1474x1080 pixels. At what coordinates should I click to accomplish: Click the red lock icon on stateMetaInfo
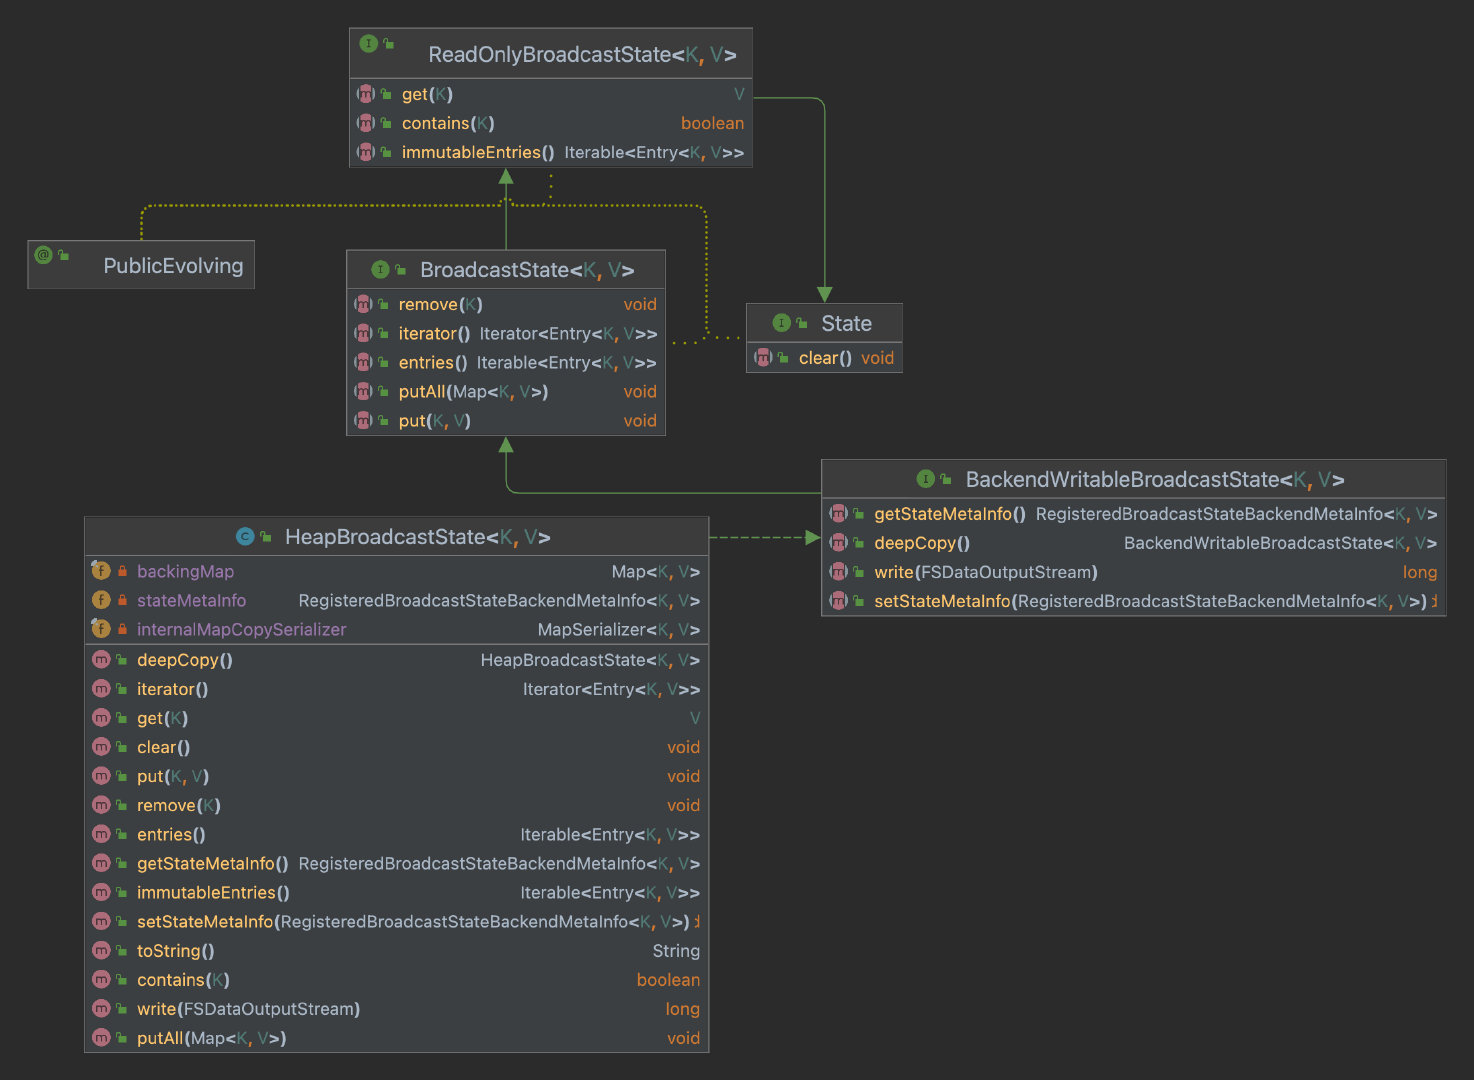click(122, 600)
